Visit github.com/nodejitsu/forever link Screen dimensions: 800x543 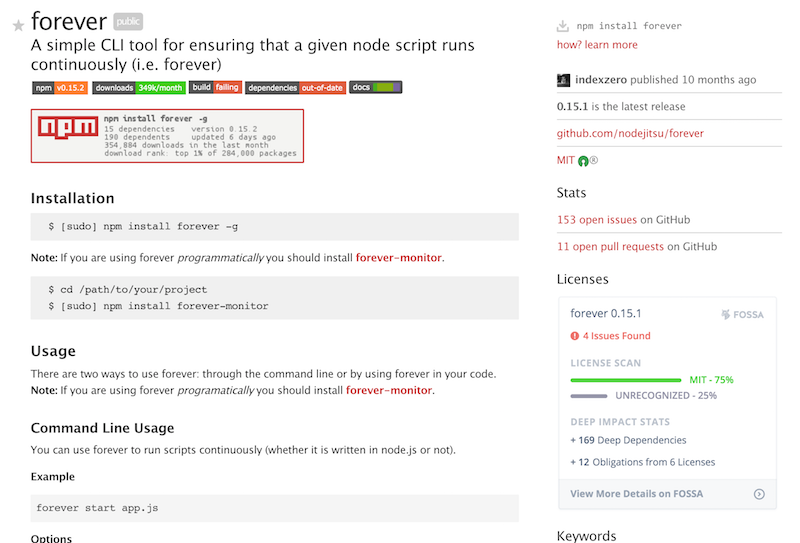[630, 133]
